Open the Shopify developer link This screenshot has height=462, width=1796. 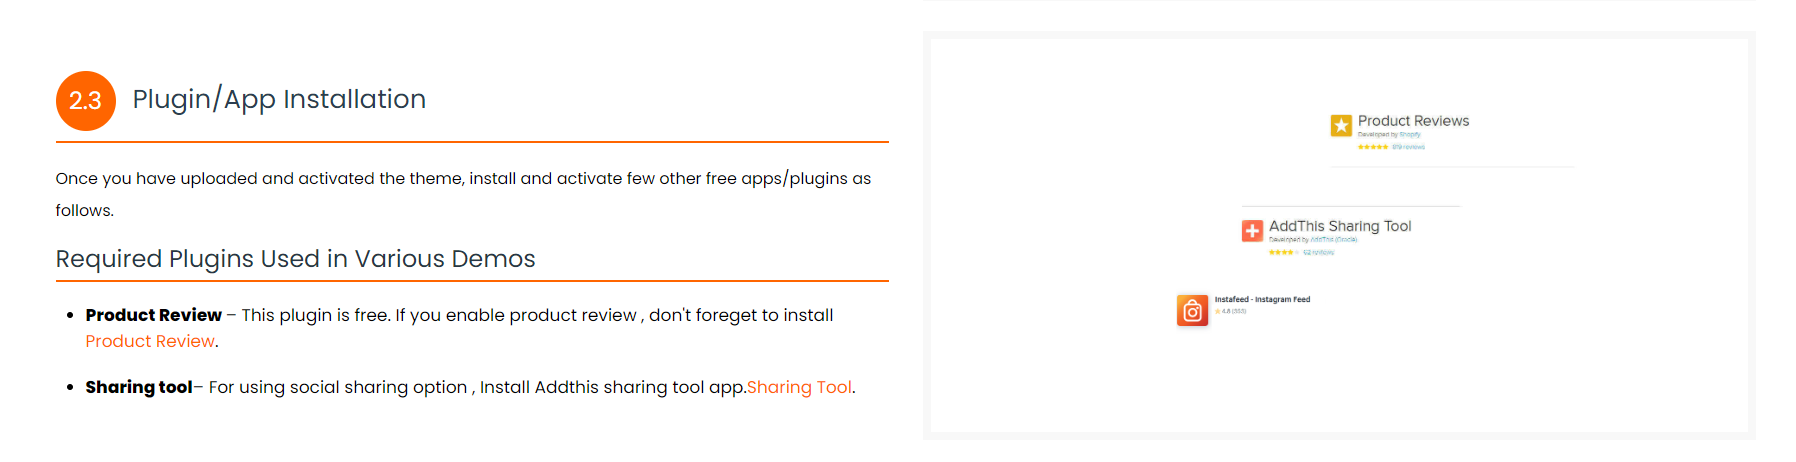pyautogui.click(x=1410, y=134)
